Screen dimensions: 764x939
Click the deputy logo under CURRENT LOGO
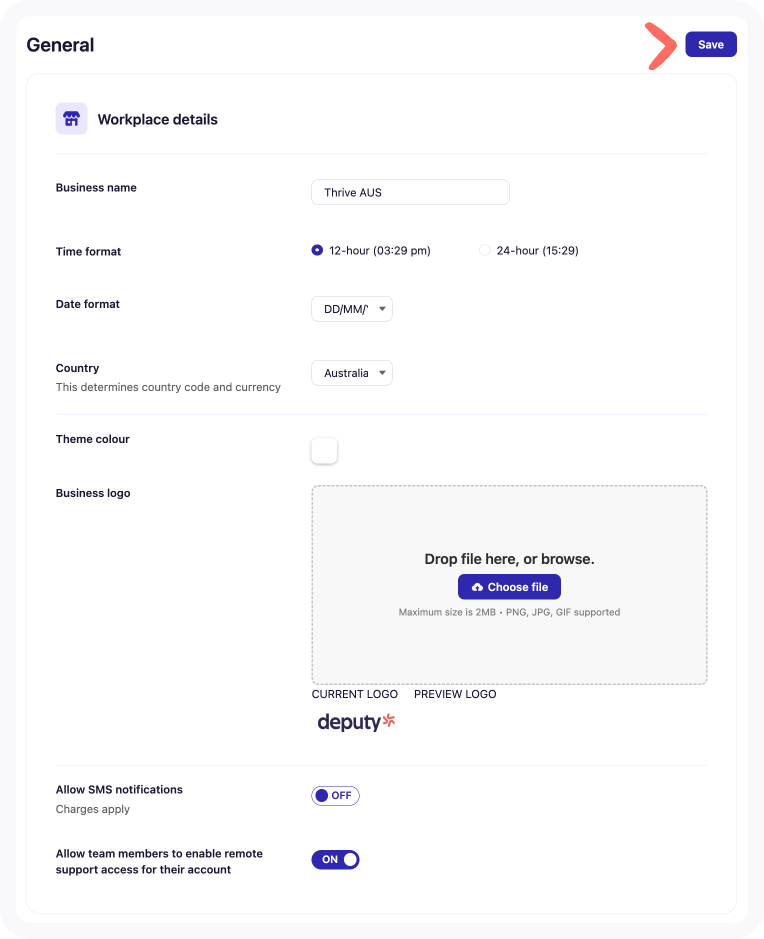pos(355,721)
